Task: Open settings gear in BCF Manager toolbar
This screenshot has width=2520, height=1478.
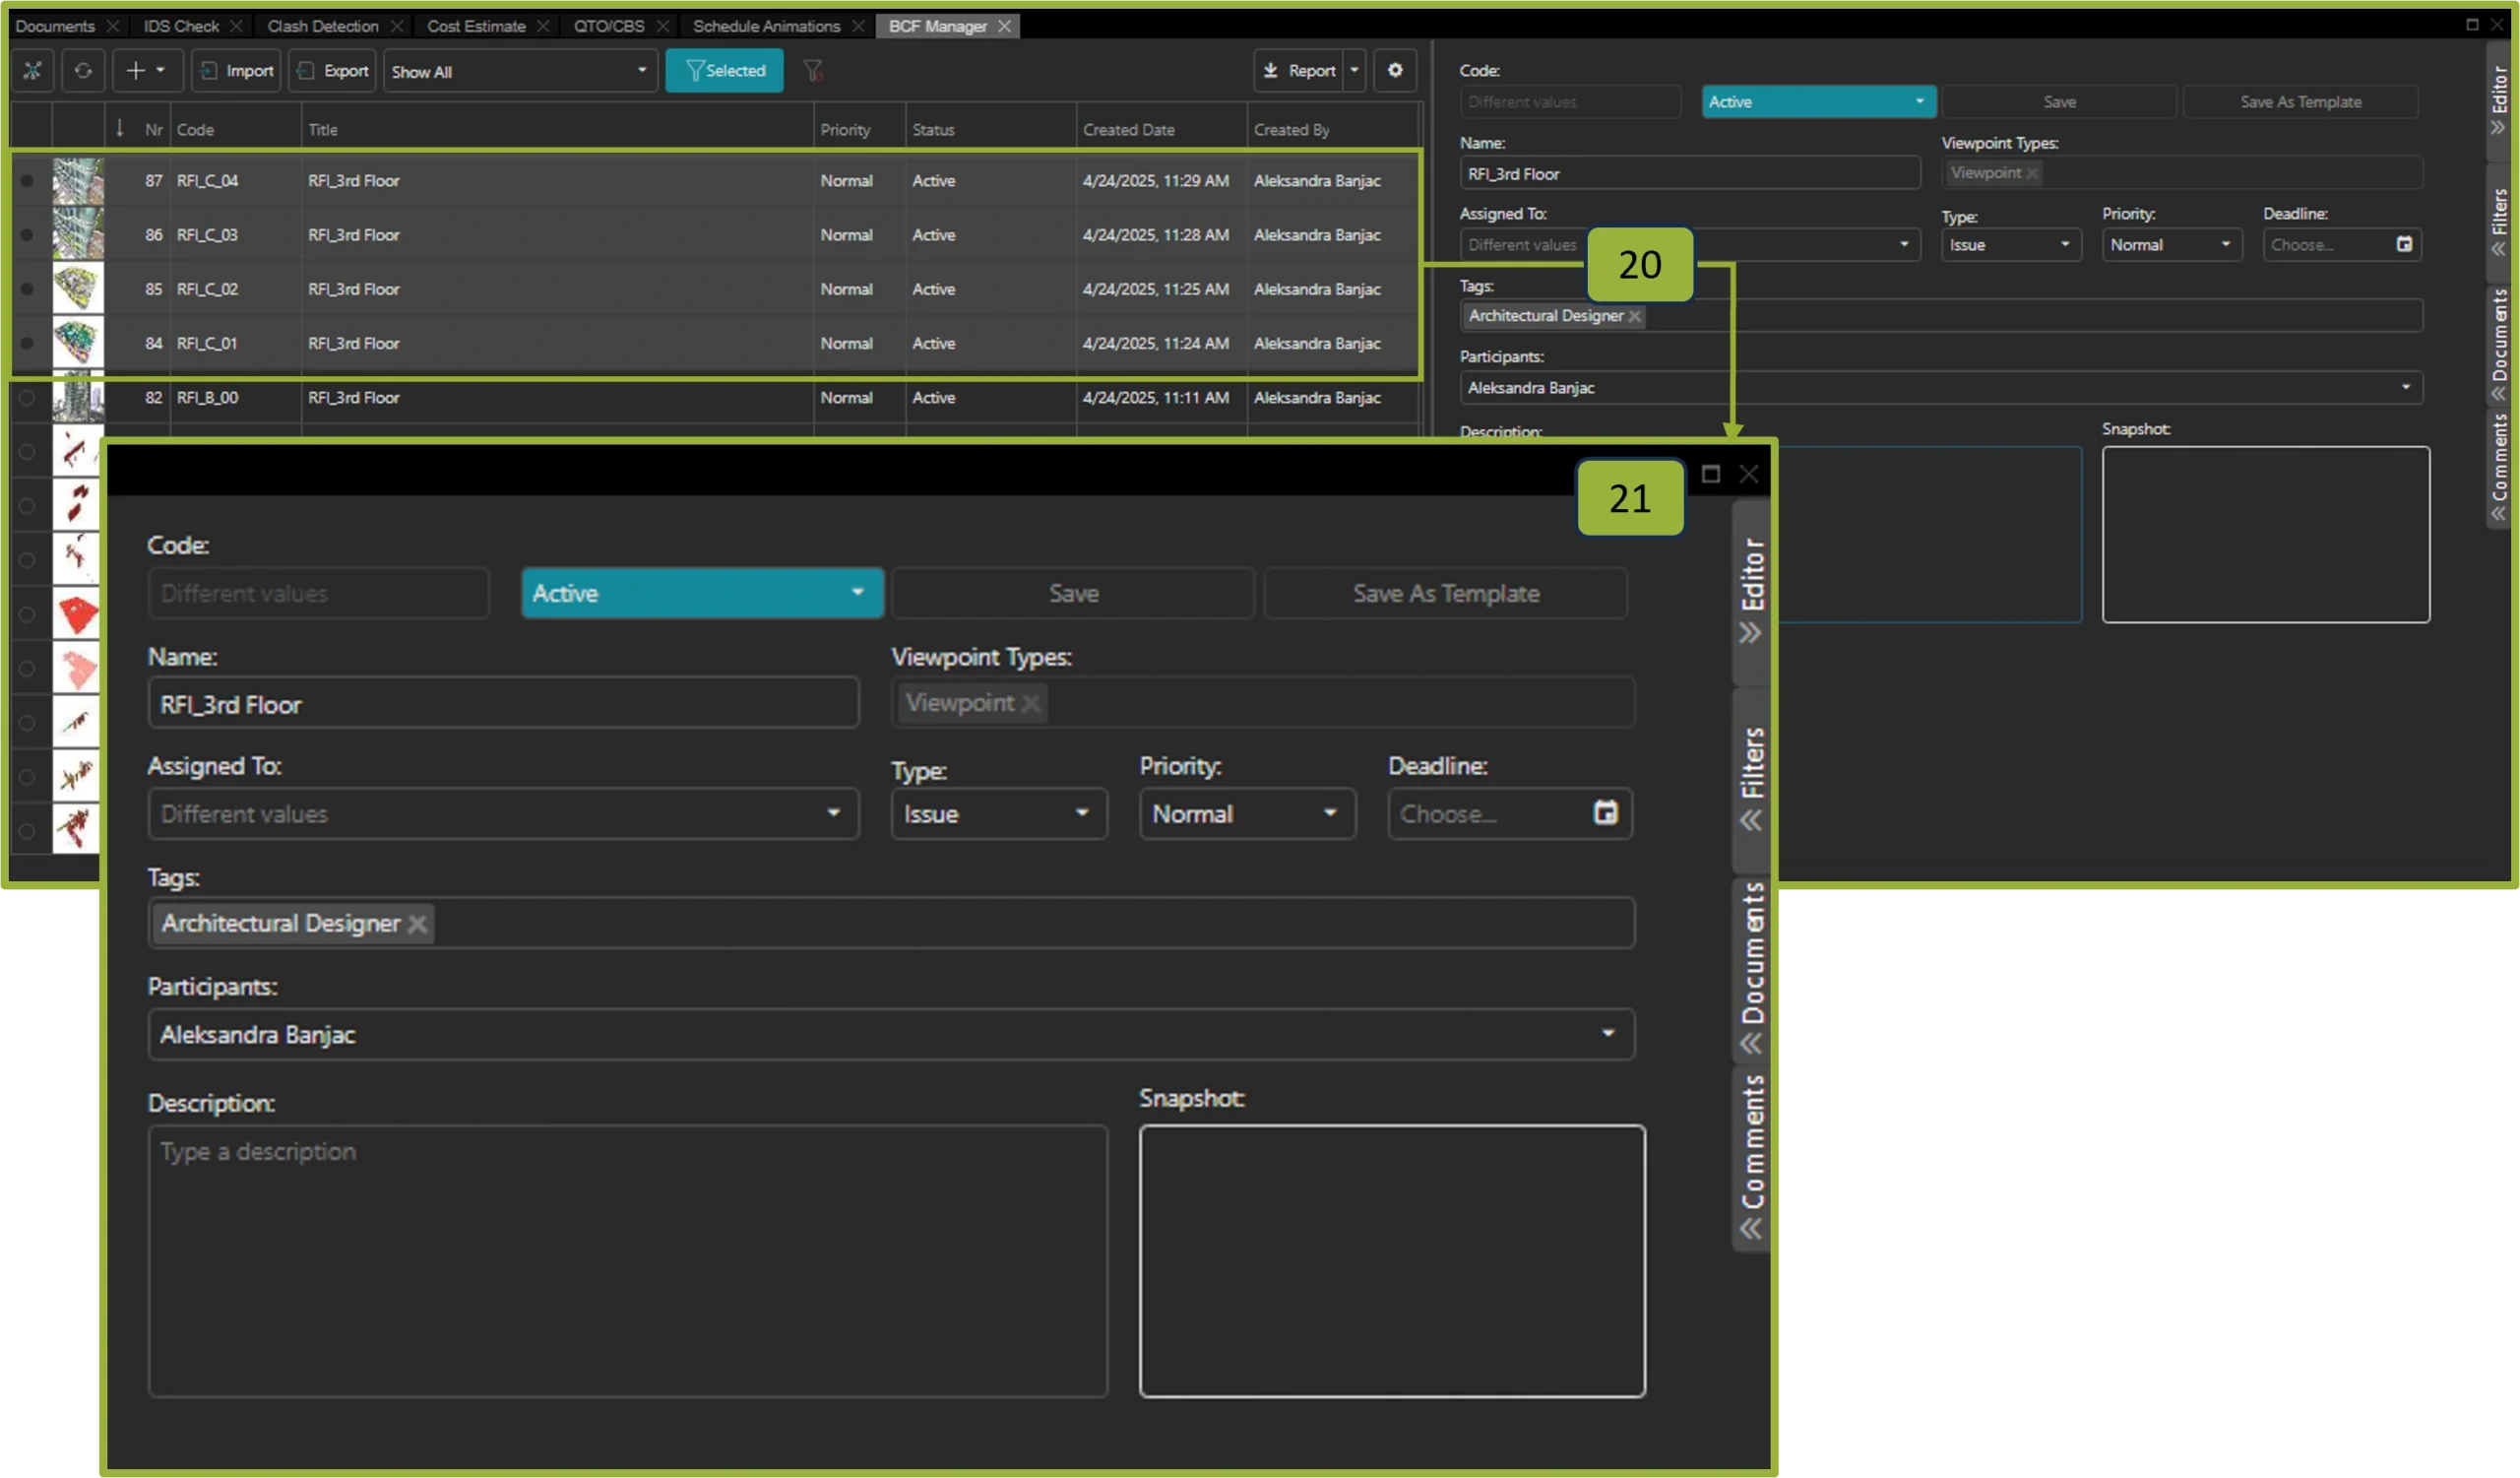Action: point(1394,70)
